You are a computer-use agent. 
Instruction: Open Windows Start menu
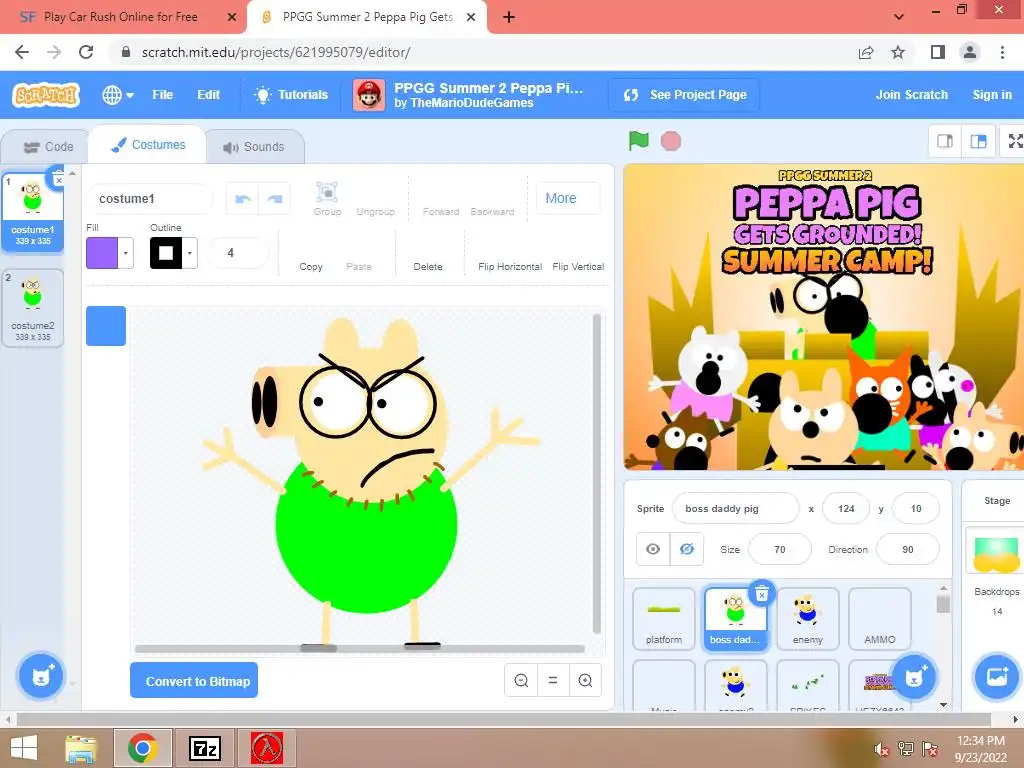(24, 748)
